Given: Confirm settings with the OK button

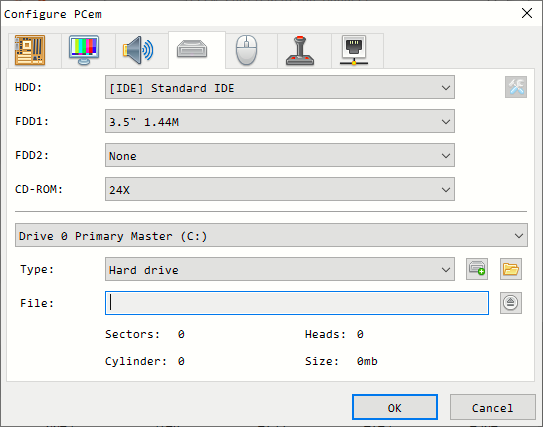Looking at the screenshot, I should coord(395,407).
